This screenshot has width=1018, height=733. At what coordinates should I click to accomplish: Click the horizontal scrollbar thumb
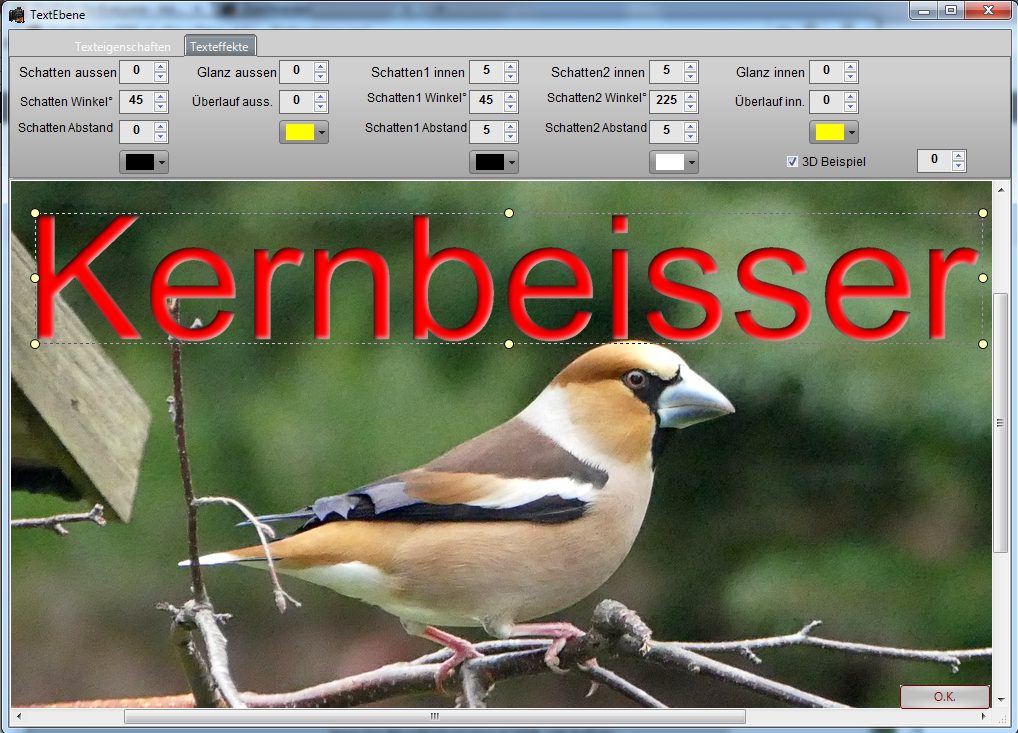[434, 717]
